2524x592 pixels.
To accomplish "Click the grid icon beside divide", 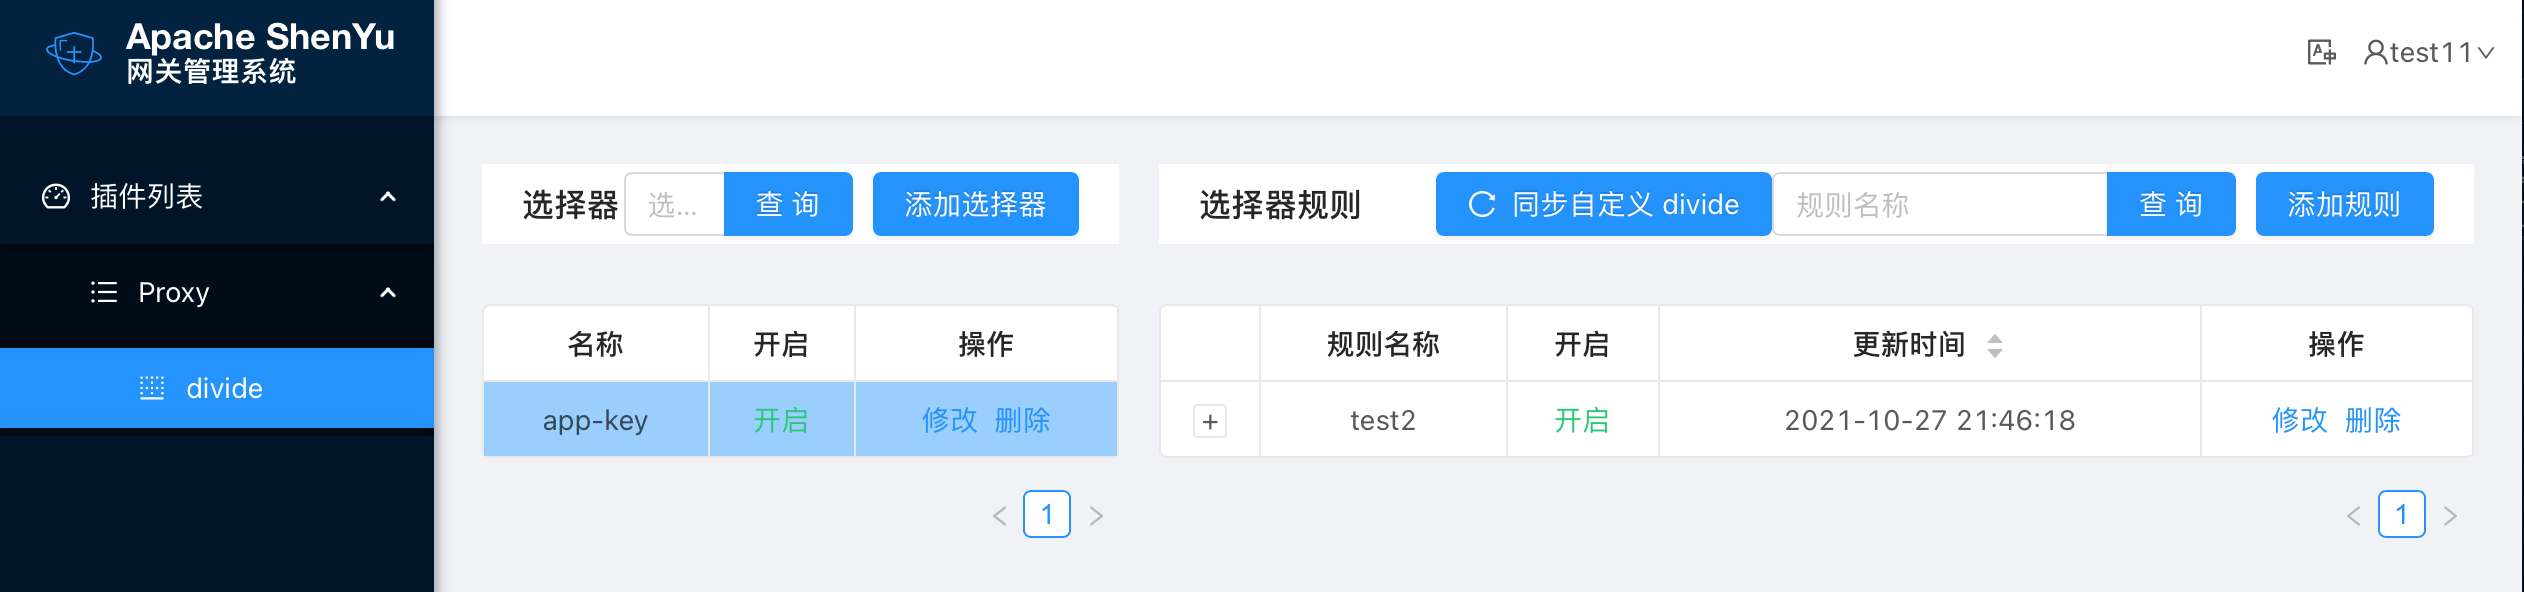I will pos(152,388).
